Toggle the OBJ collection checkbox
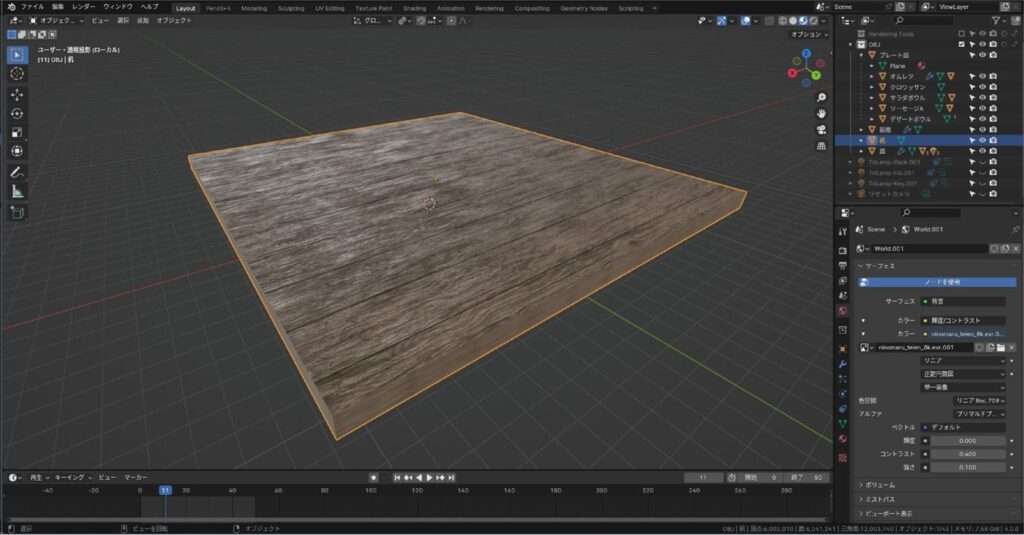 961,44
